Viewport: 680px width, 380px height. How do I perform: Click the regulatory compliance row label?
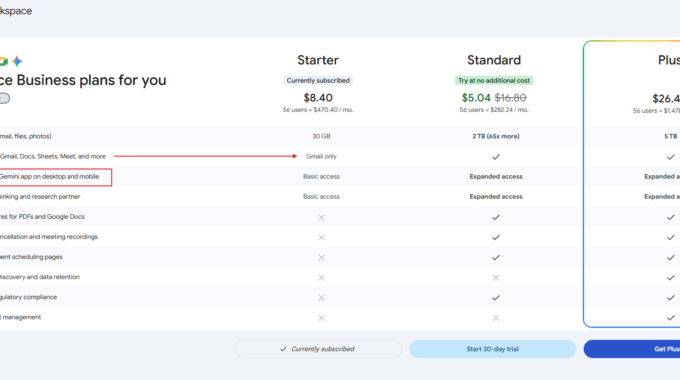(x=28, y=297)
